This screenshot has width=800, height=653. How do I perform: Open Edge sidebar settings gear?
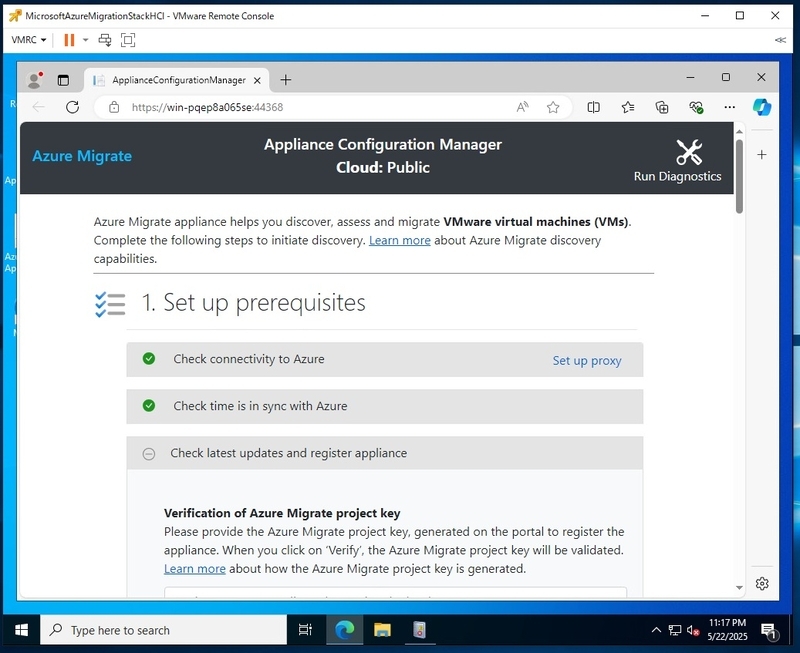(x=762, y=583)
